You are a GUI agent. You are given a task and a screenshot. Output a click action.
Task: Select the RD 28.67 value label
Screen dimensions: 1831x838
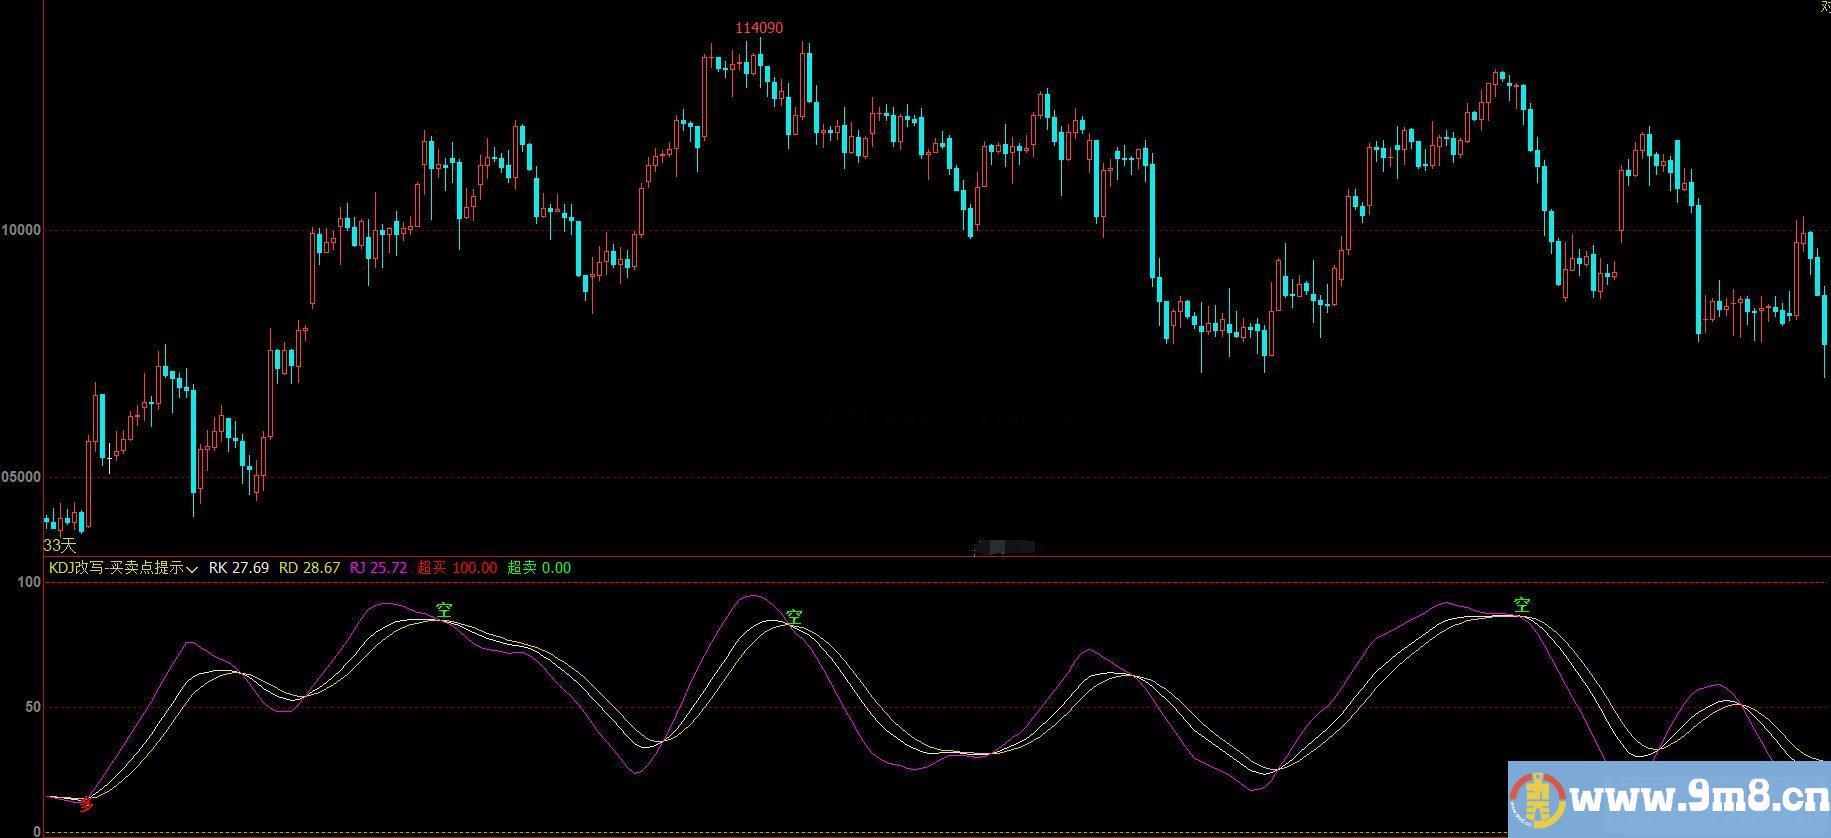click(309, 568)
